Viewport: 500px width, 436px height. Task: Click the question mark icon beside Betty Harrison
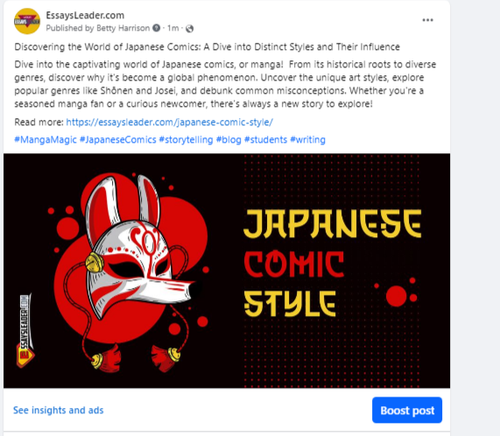[x=156, y=28]
